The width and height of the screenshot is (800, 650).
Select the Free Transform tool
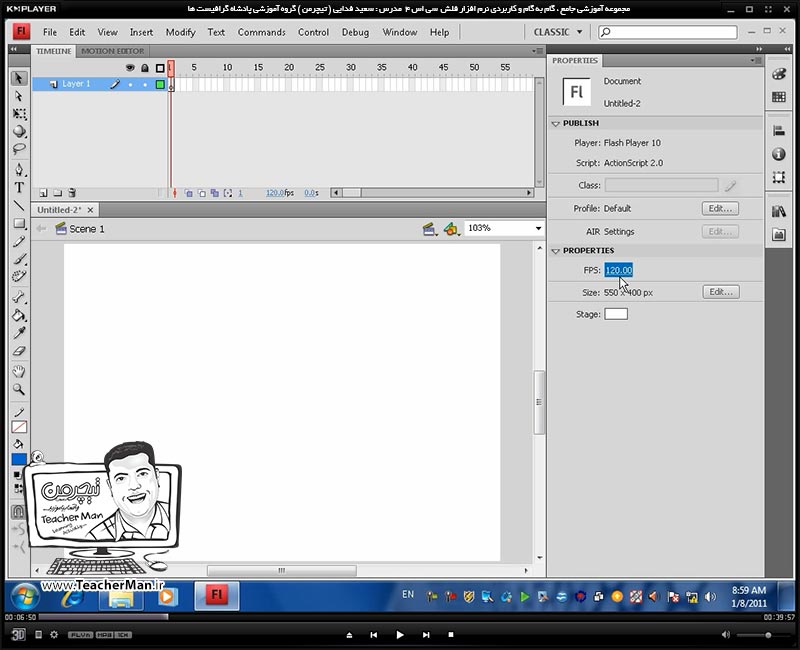point(19,114)
